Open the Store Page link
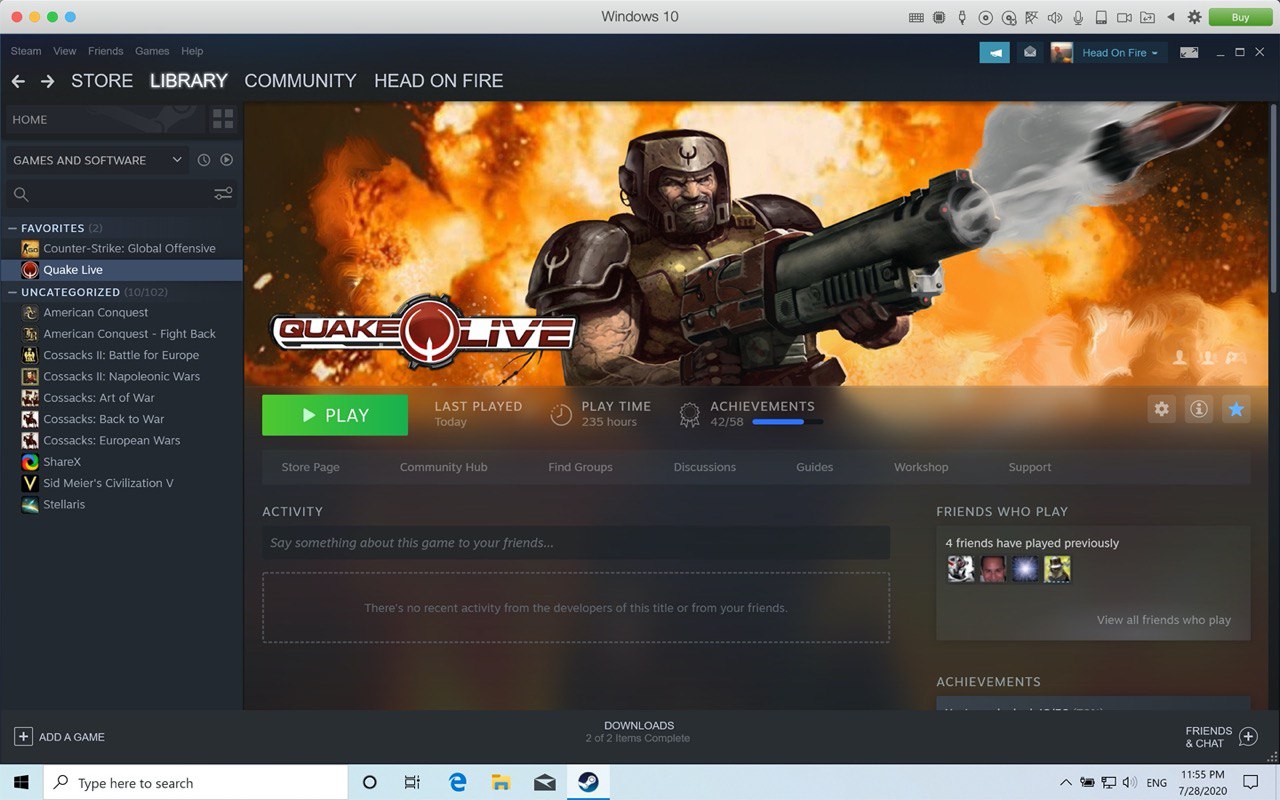The image size is (1280, 800). point(310,467)
